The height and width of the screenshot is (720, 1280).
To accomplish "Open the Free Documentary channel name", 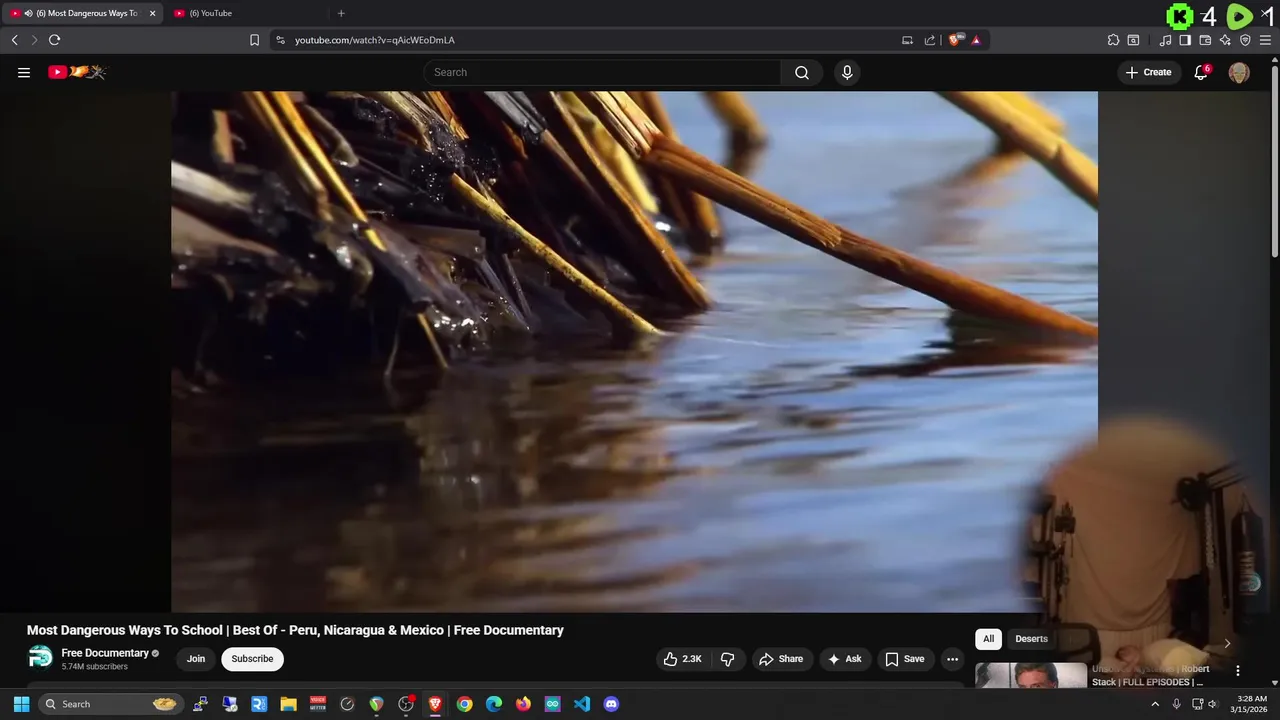I will click(x=105, y=653).
